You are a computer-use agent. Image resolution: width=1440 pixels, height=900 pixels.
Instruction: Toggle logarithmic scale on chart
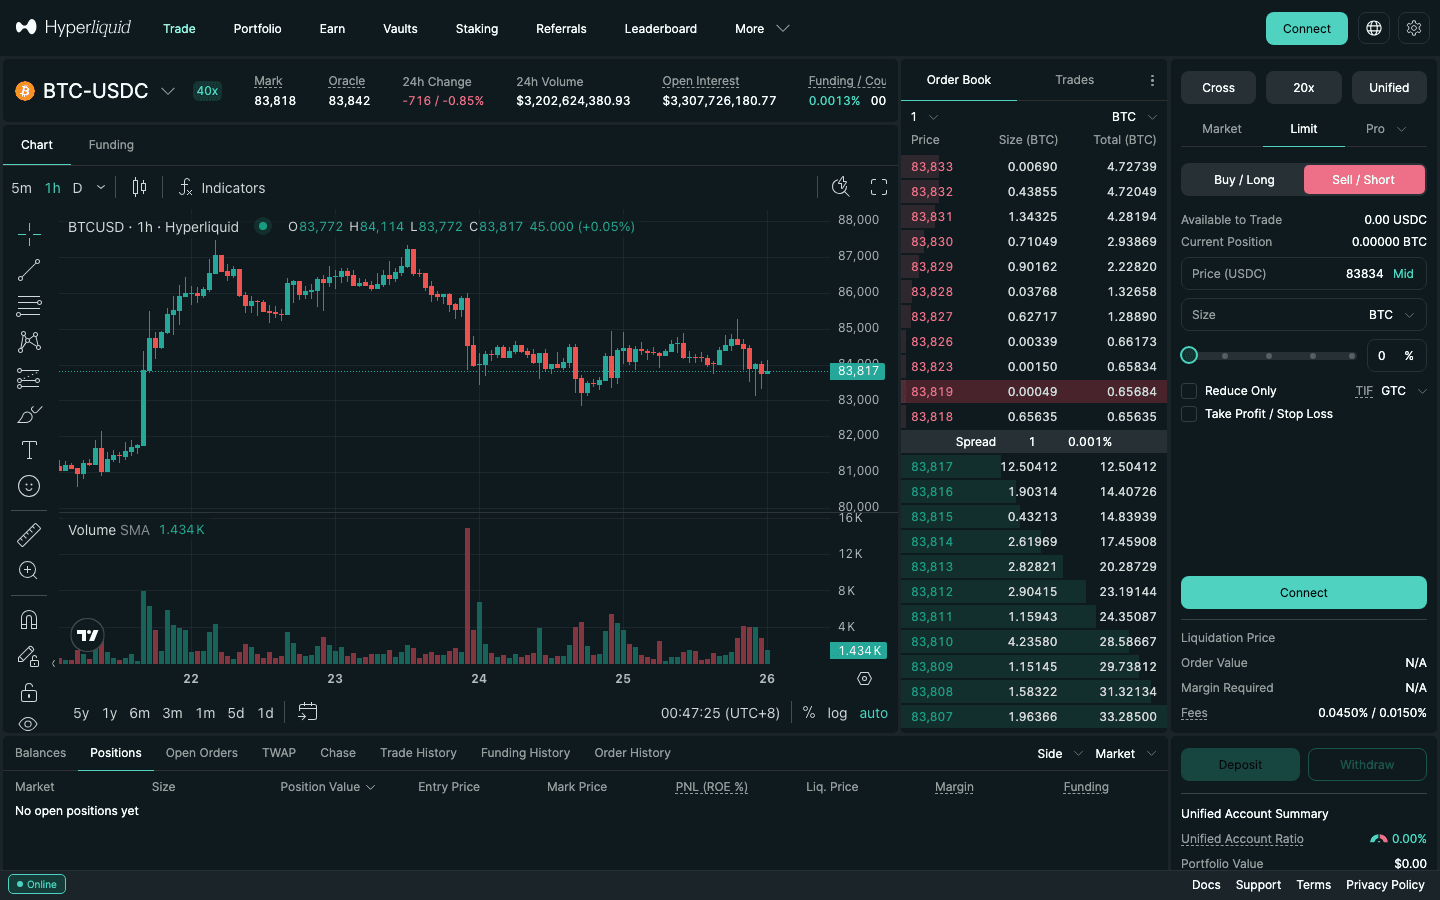(837, 713)
